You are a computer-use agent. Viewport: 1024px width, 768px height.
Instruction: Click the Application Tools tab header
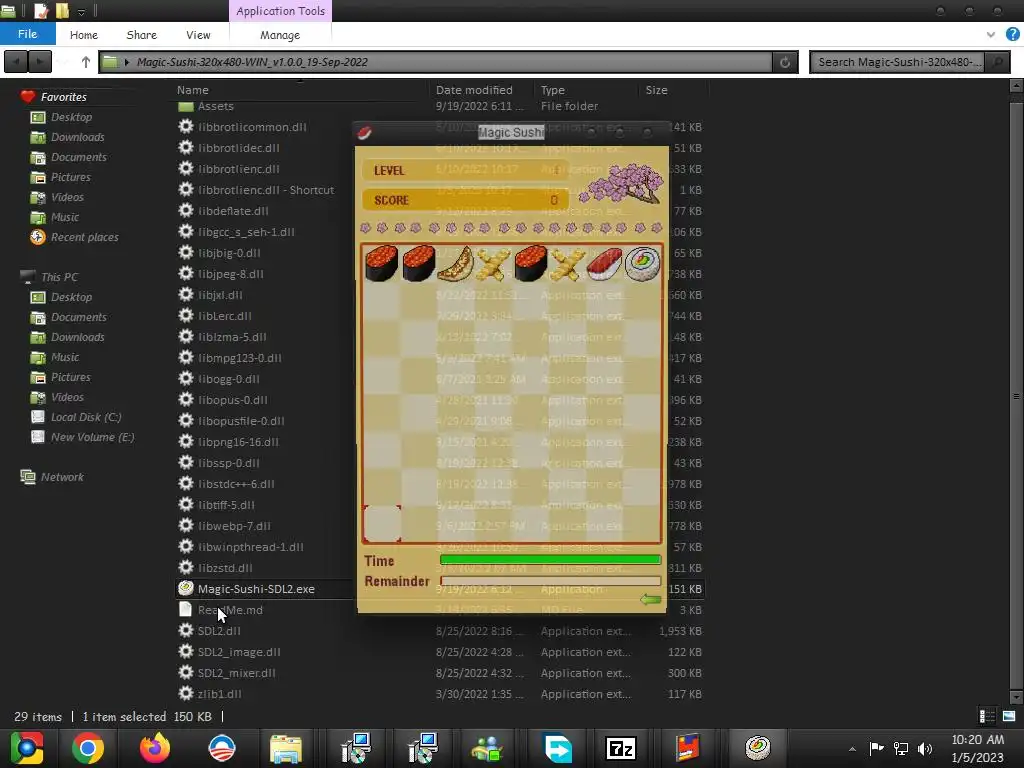click(280, 11)
